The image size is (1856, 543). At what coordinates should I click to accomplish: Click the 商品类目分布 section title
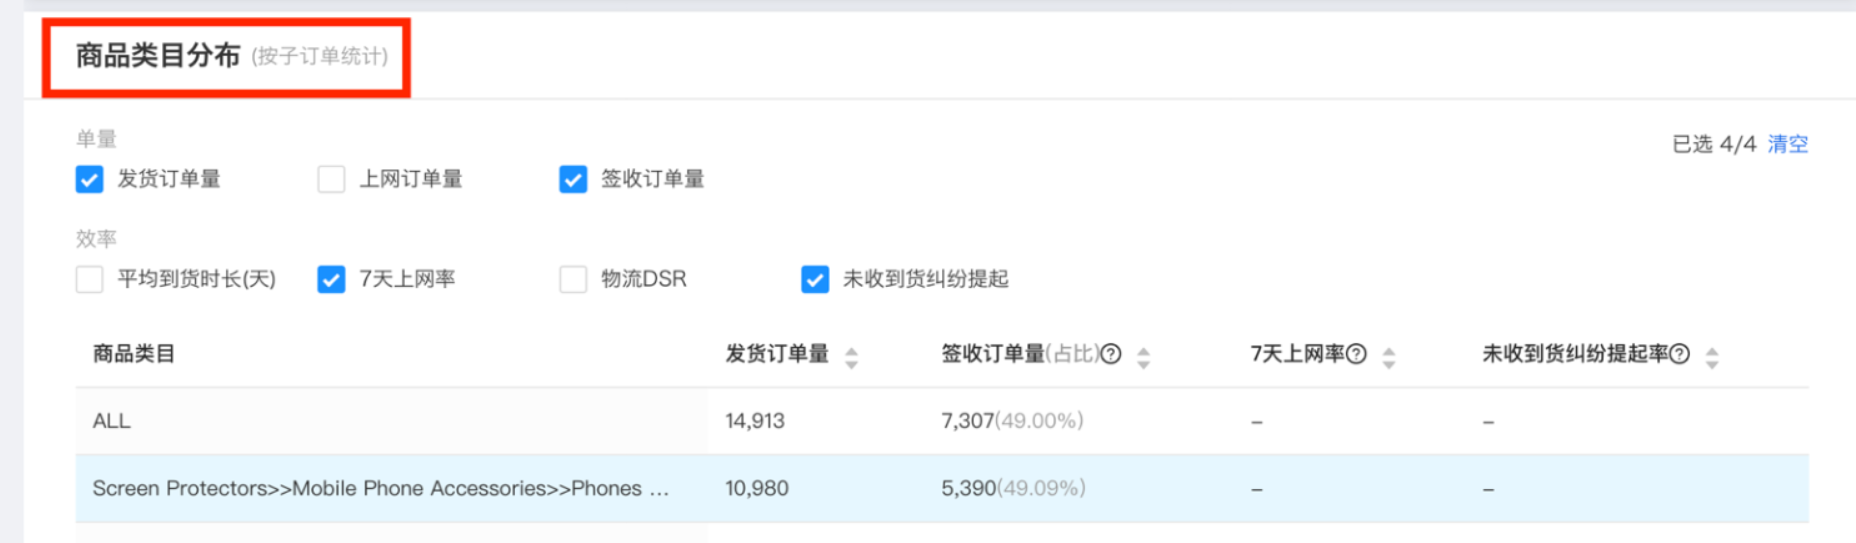pyautogui.click(x=158, y=56)
